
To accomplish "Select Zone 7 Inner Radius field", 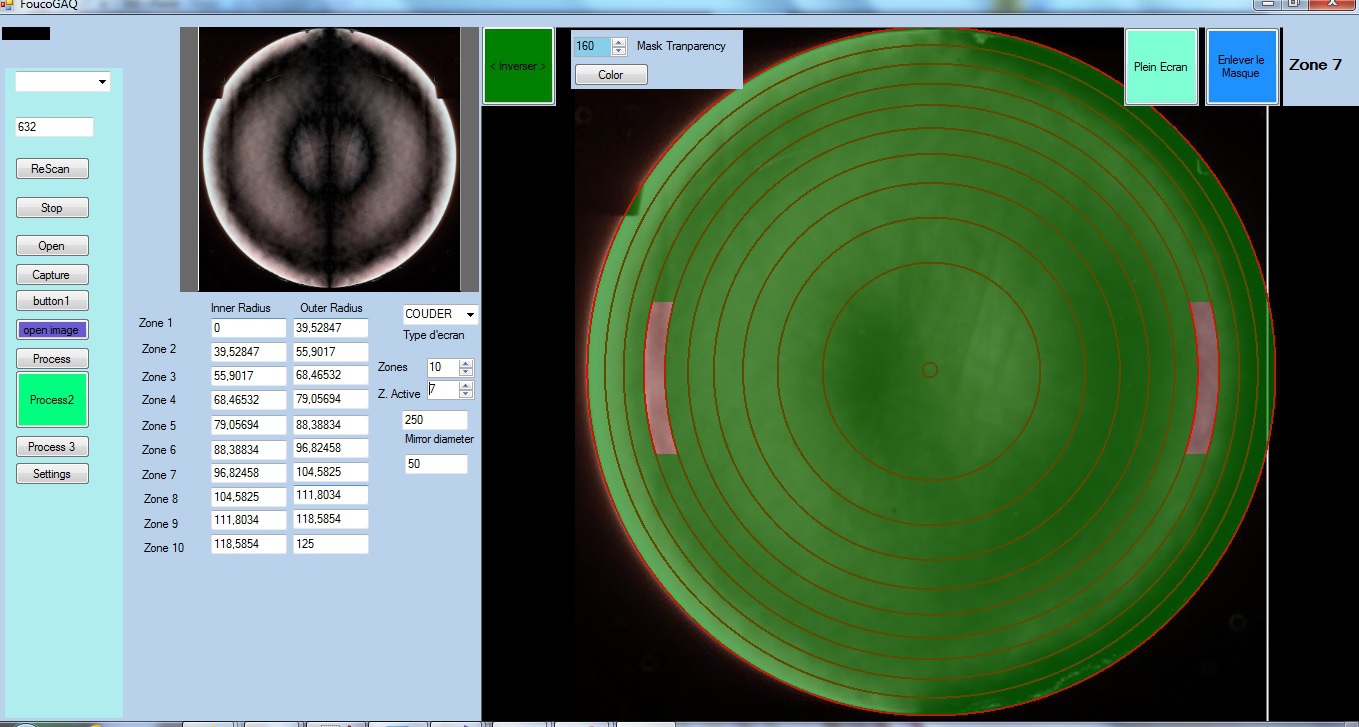I will 249,472.
